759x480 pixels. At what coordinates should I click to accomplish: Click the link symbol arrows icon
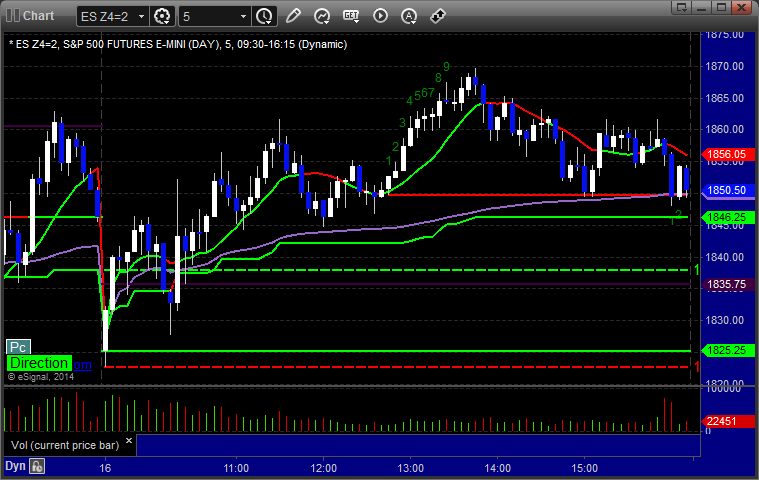point(438,16)
